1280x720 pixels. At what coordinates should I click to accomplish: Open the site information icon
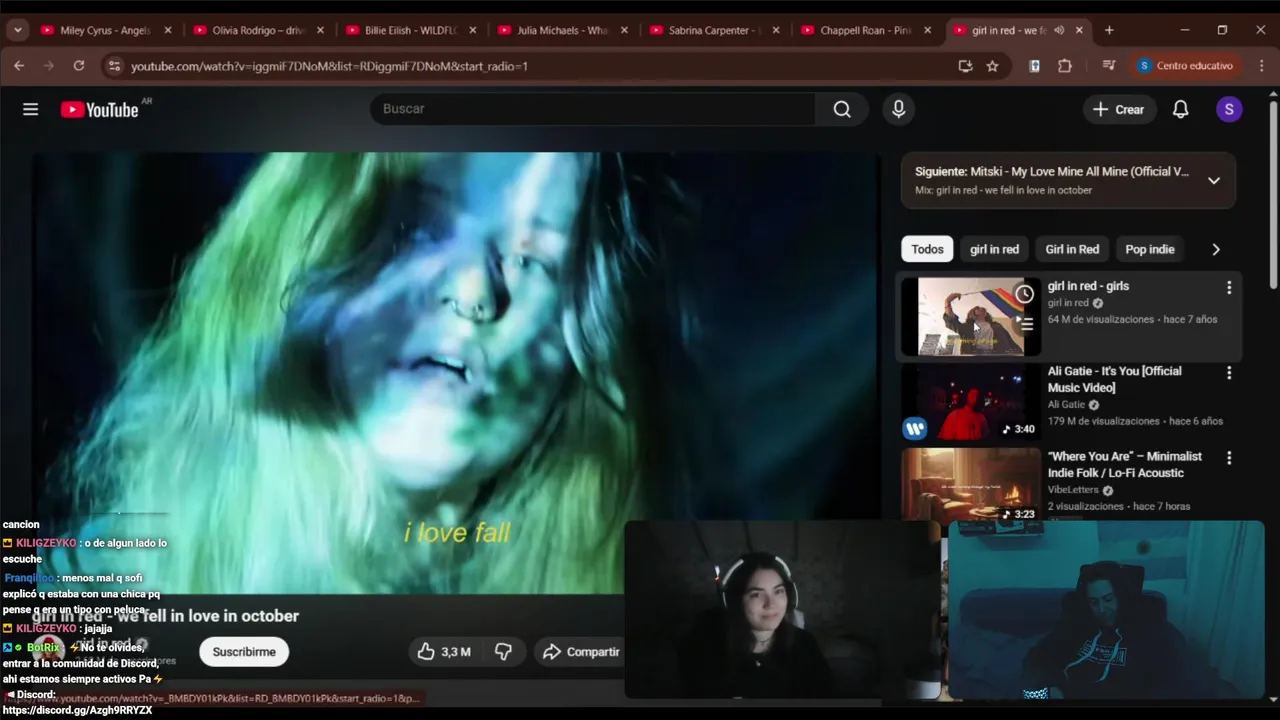(x=114, y=66)
